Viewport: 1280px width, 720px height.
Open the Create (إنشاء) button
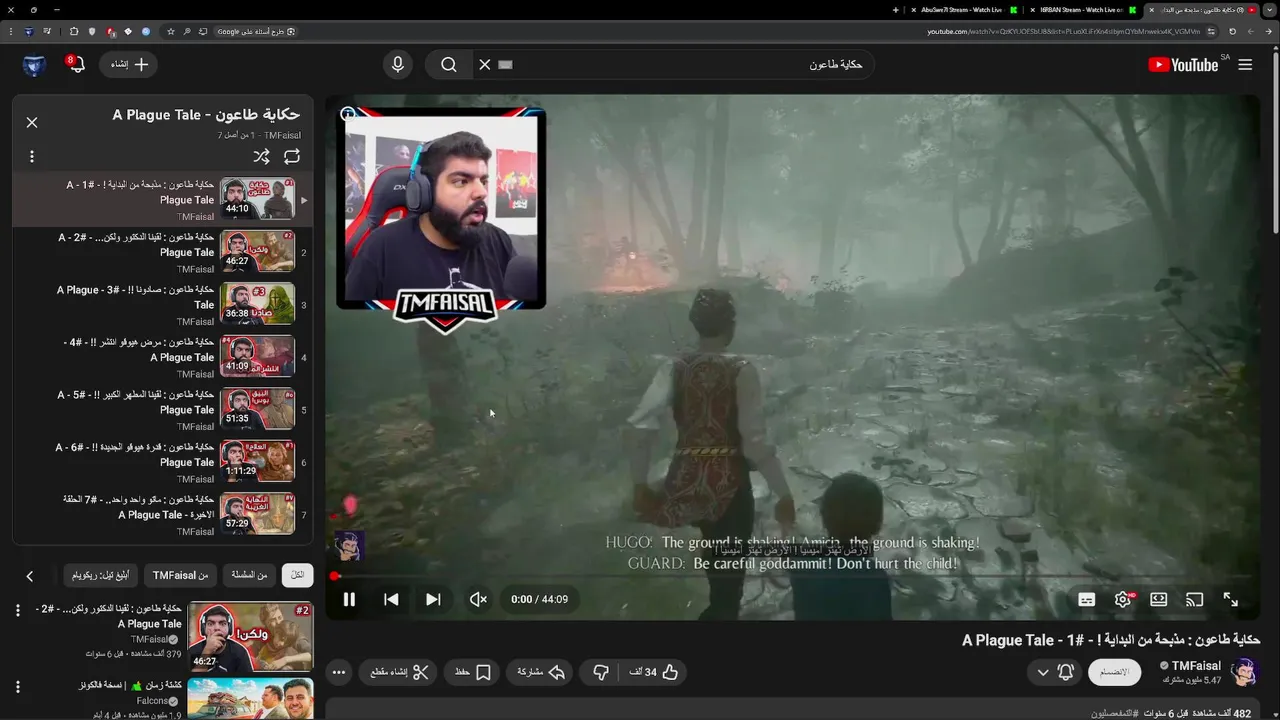point(130,64)
